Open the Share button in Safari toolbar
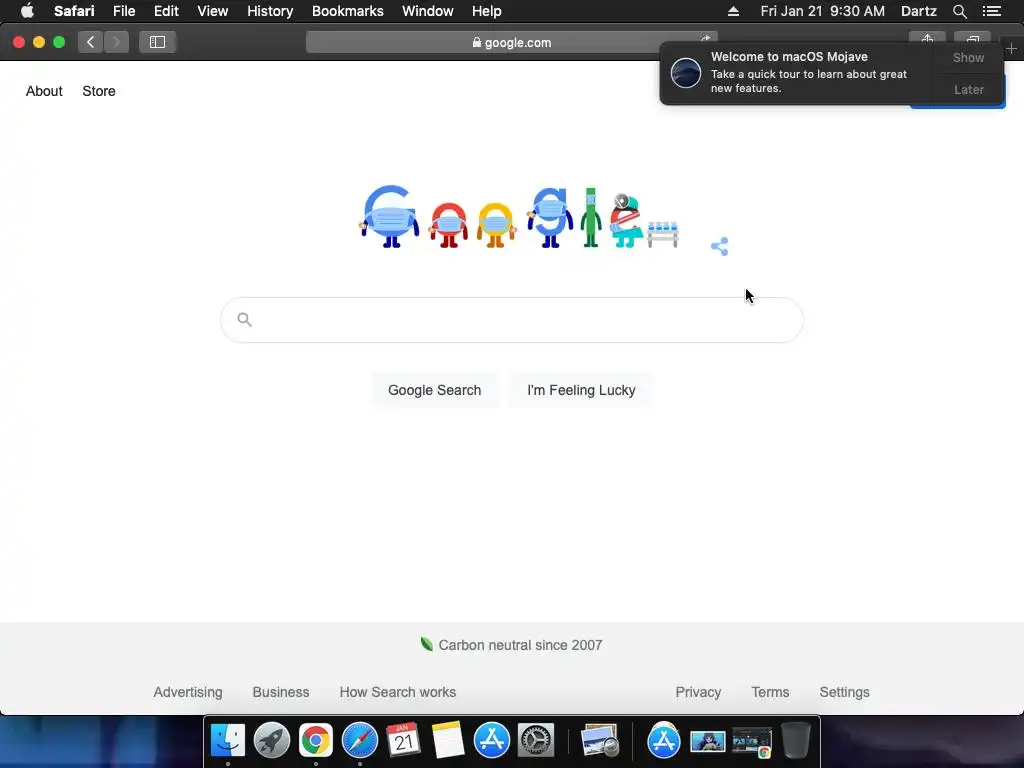This screenshot has width=1024, height=768. 927,39
